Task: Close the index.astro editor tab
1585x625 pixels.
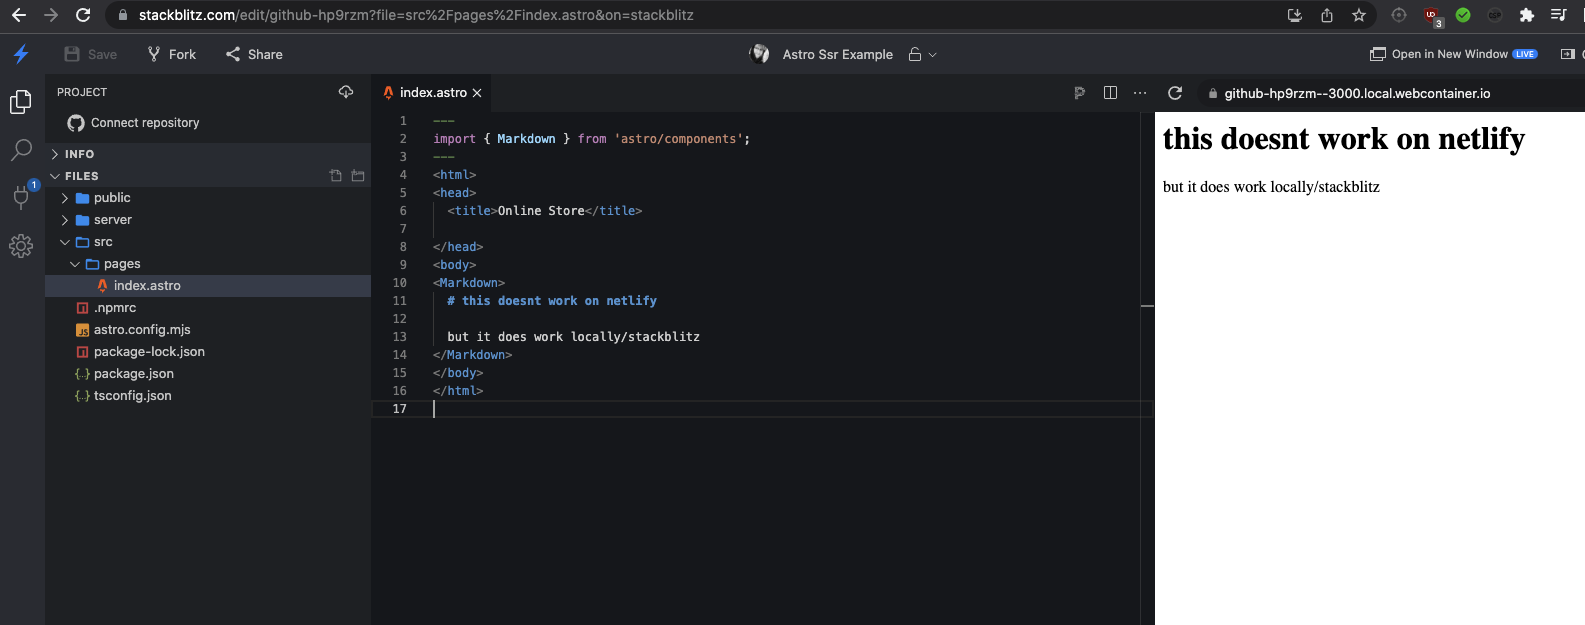Action: [x=477, y=93]
